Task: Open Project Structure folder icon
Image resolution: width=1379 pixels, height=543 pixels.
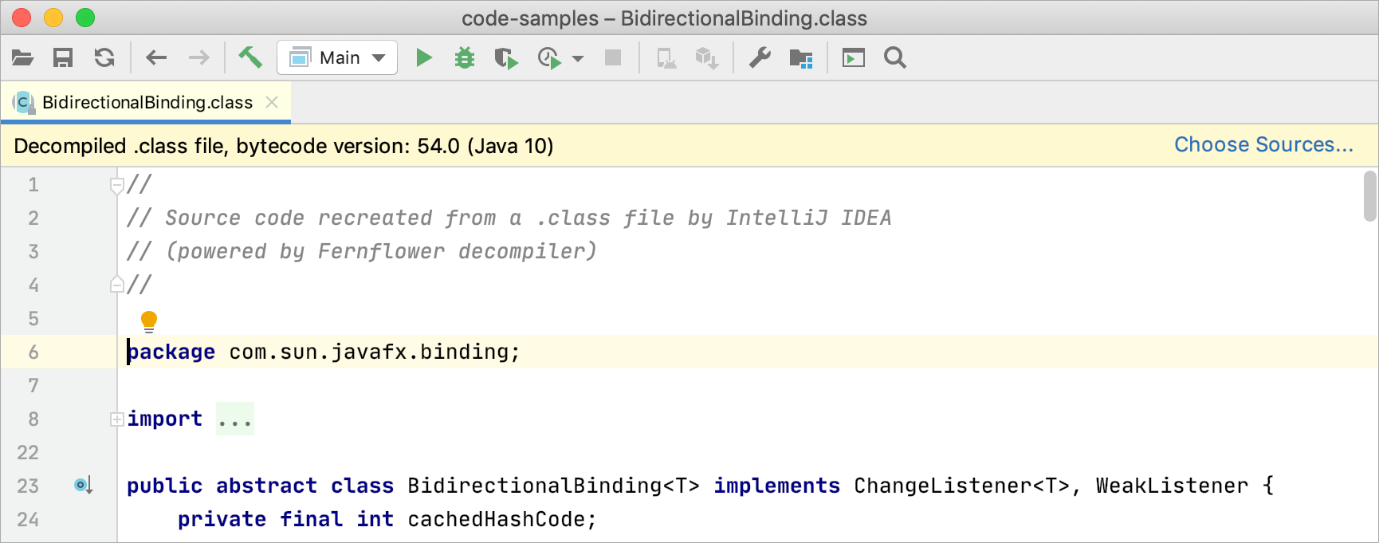Action: coord(800,58)
